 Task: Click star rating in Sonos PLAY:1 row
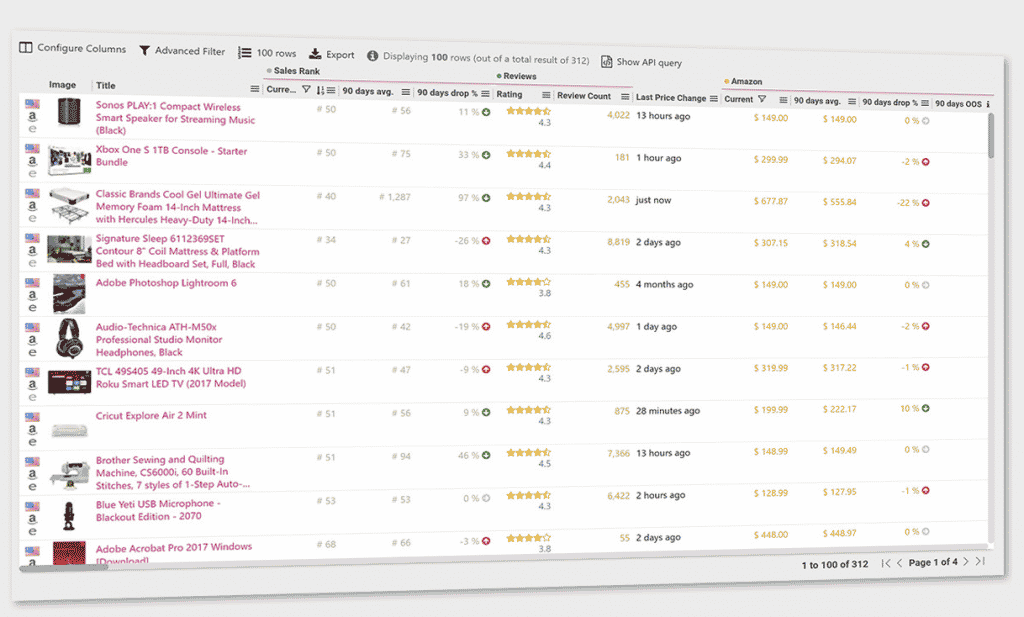[x=528, y=111]
